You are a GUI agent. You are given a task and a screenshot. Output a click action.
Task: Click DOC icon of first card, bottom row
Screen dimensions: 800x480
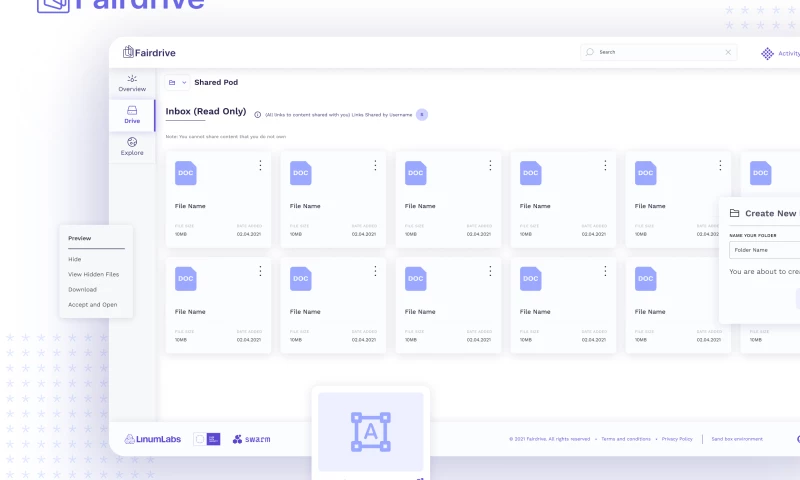[x=186, y=279]
